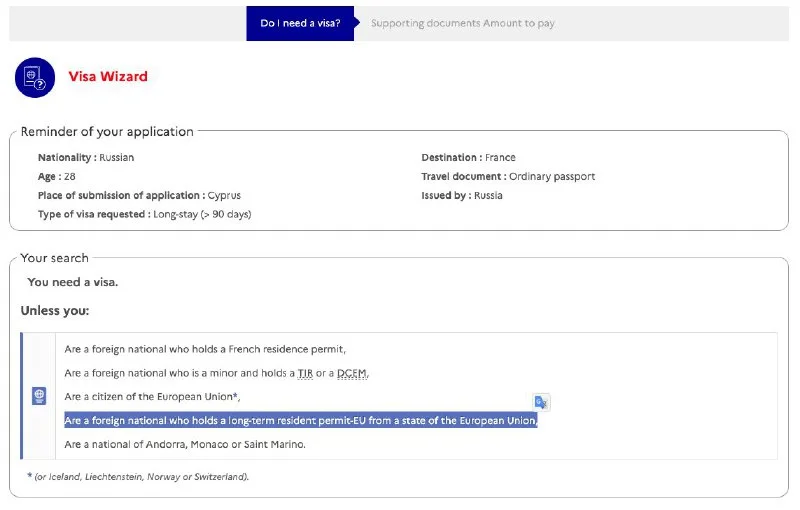Click the red Visa Wizard heading
Image resolution: width=800 pixels, height=510 pixels.
[108, 76]
